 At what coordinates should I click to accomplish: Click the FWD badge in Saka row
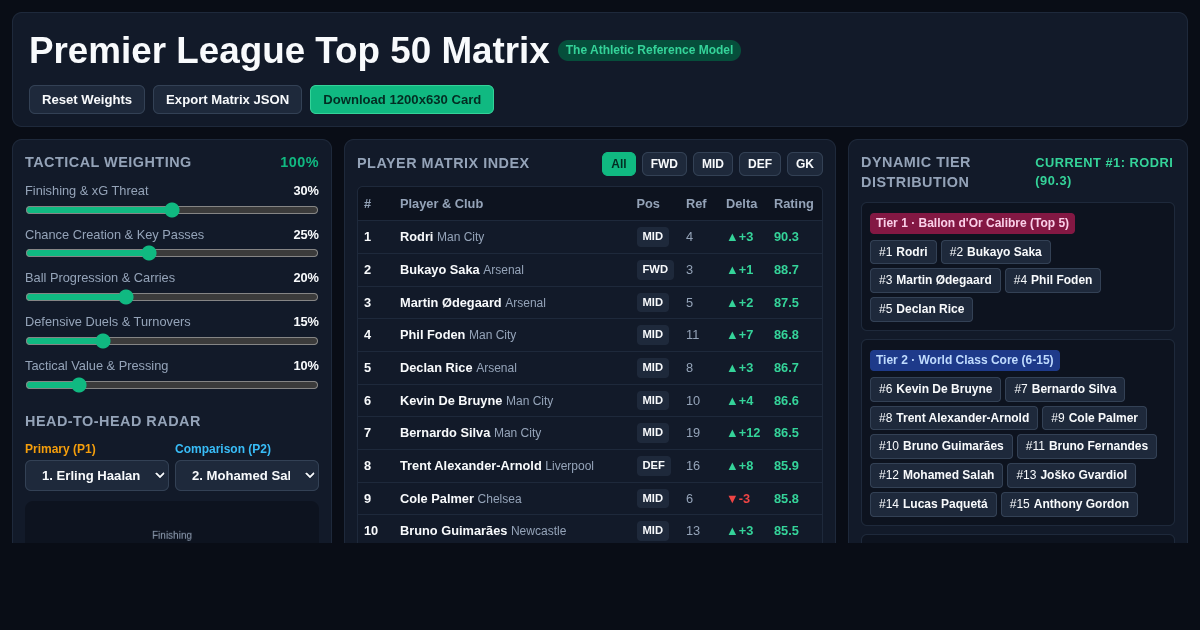[x=655, y=270]
